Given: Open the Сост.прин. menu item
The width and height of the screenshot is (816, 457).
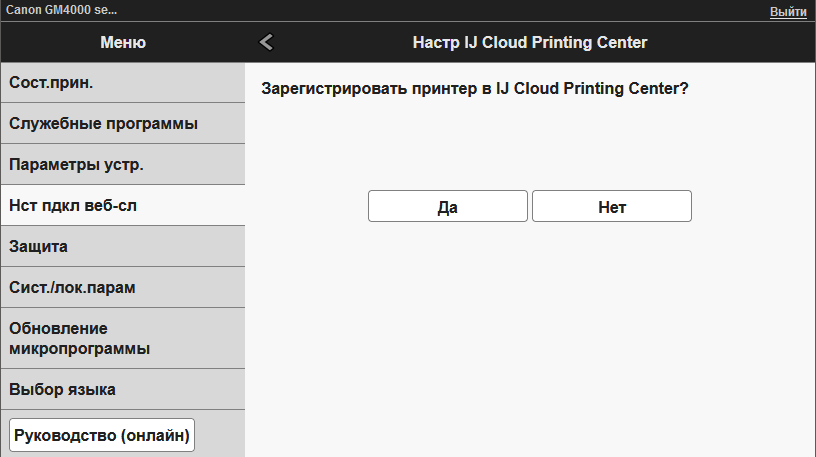Looking at the screenshot, I should pos(122,83).
